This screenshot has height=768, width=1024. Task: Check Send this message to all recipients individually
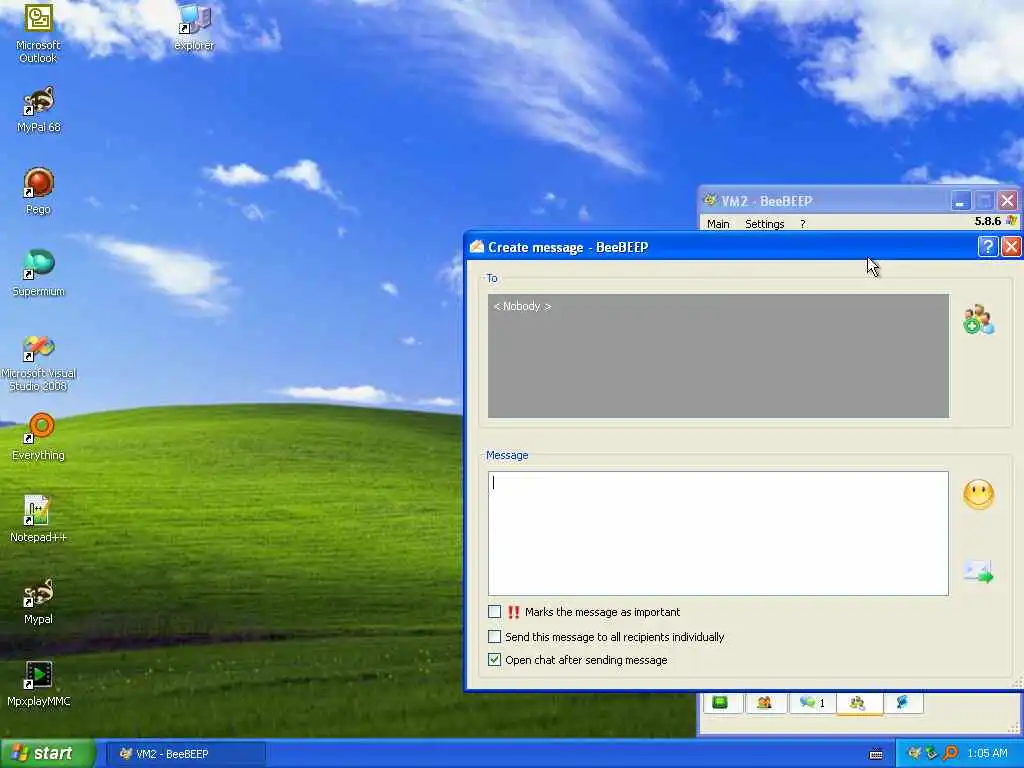[494, 637]
